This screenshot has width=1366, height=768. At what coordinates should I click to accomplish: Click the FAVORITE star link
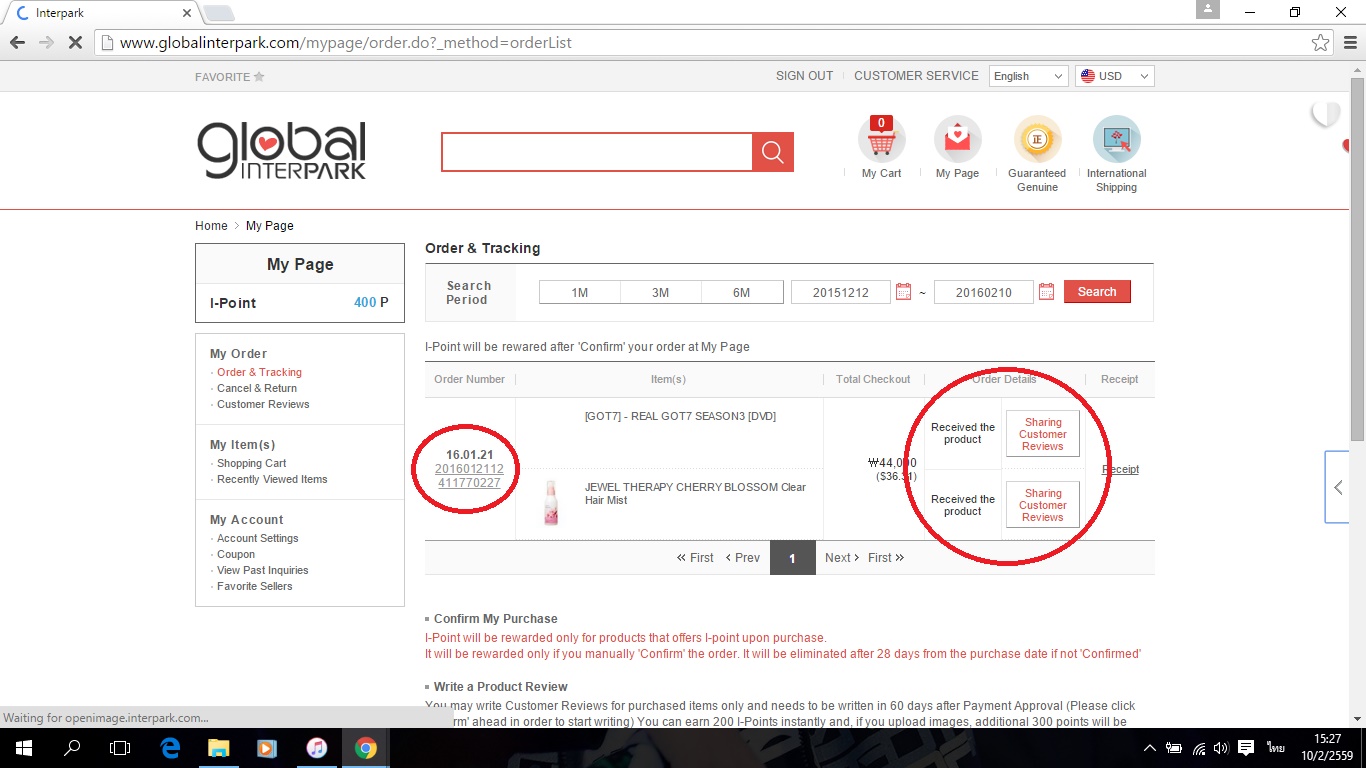pos(230,77)
